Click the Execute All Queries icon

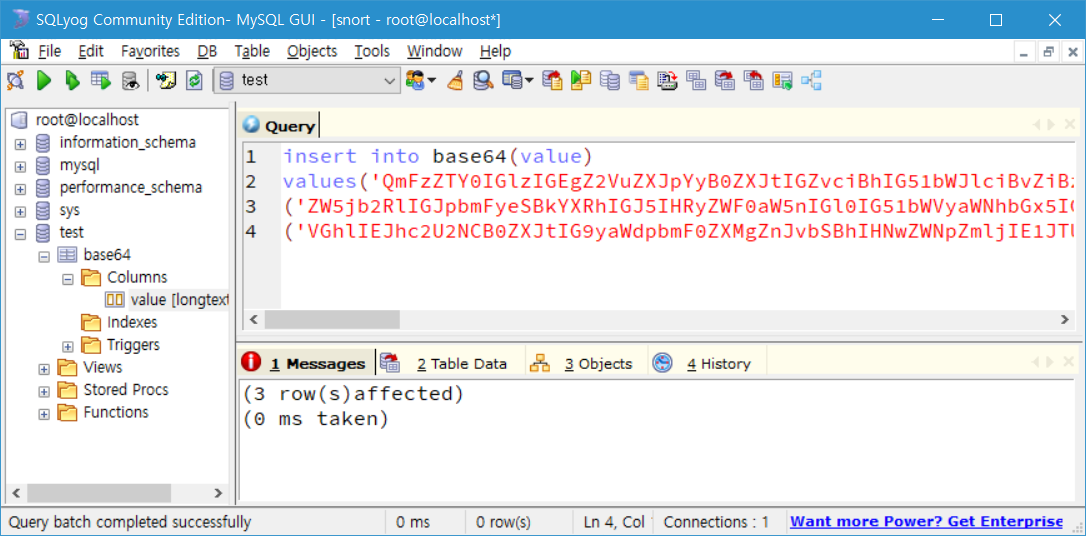(73, 80)
